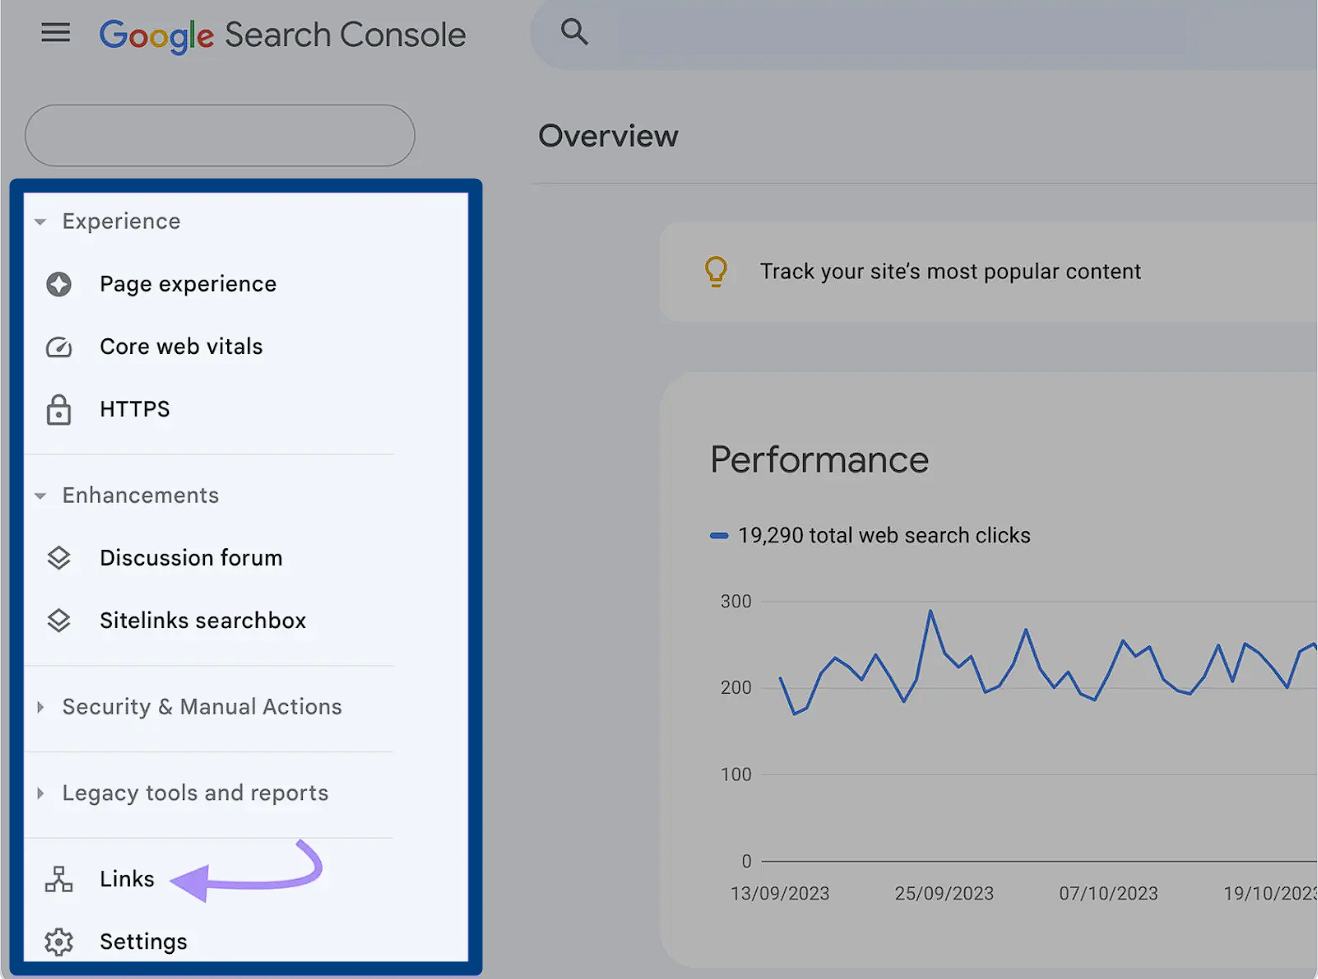Click the Legacy tools and reports label
Screen dimensions: 1318x979
click(x=195, y=793)
